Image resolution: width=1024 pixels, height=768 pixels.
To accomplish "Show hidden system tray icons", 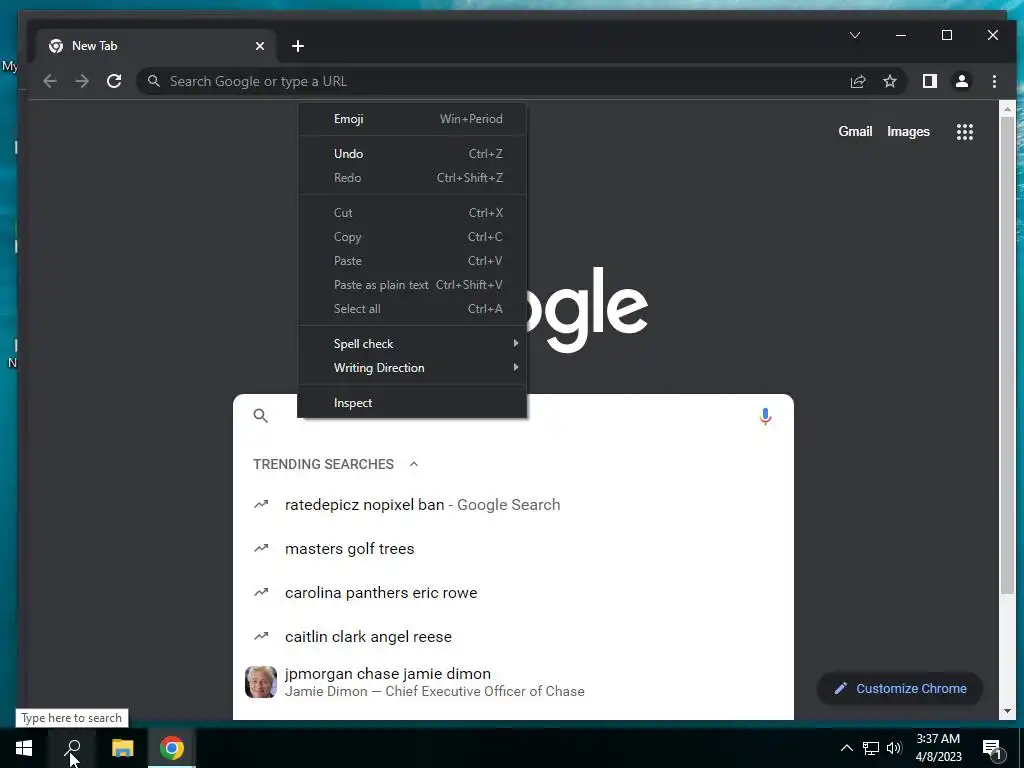I will [846, 748].
